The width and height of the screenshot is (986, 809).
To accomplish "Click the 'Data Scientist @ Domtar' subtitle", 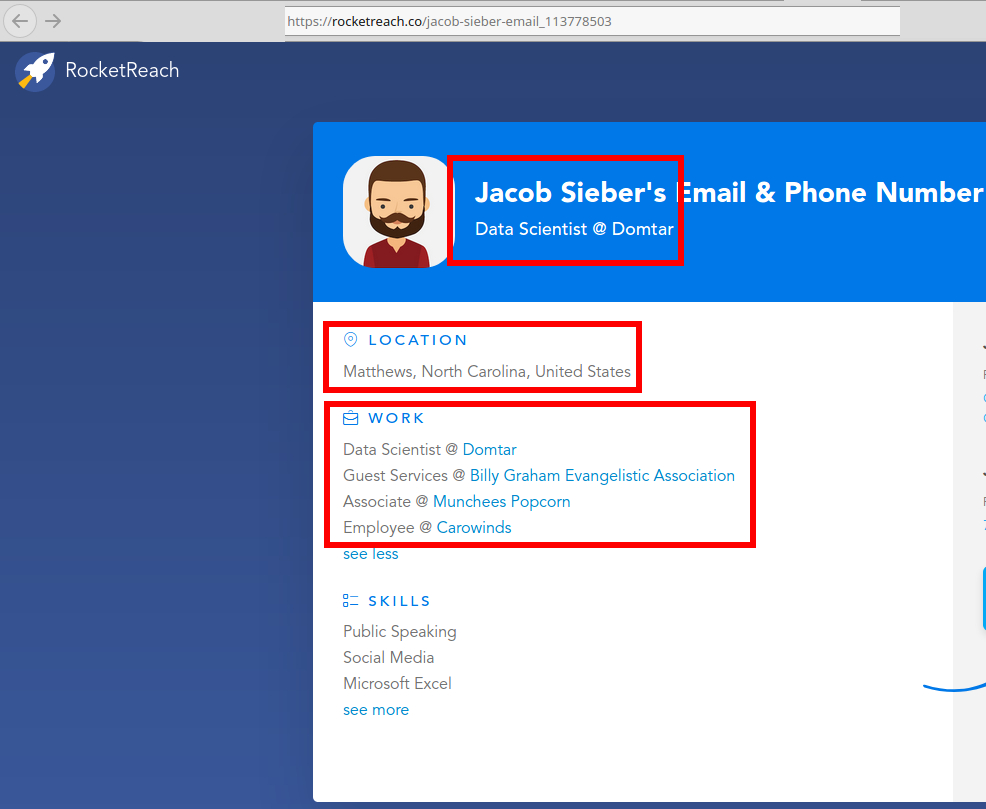I will point(574,229).
